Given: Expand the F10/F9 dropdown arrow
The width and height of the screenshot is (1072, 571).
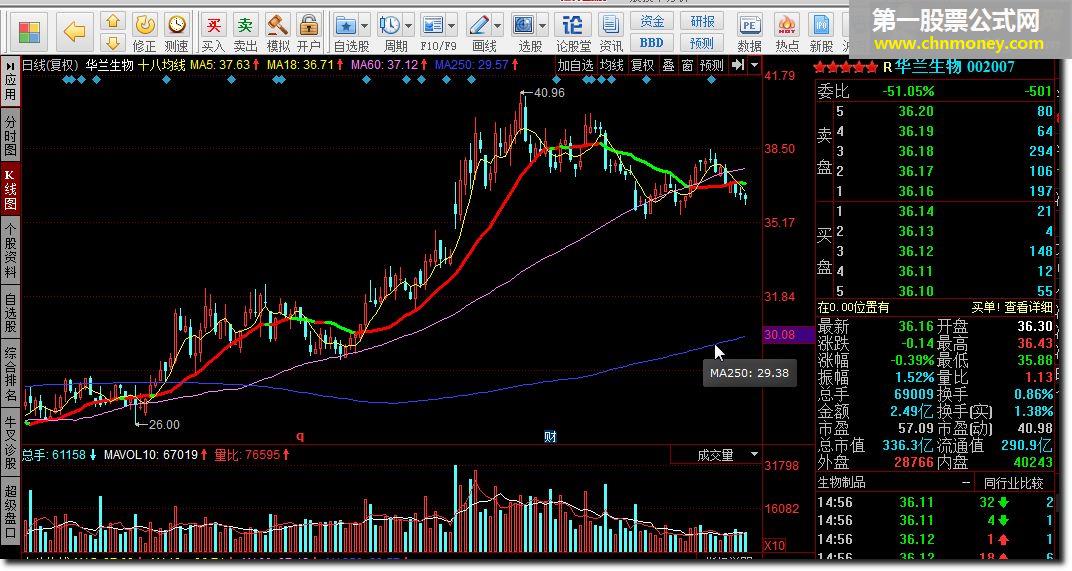Looking at the screenshot, I should tap(452, 26).
